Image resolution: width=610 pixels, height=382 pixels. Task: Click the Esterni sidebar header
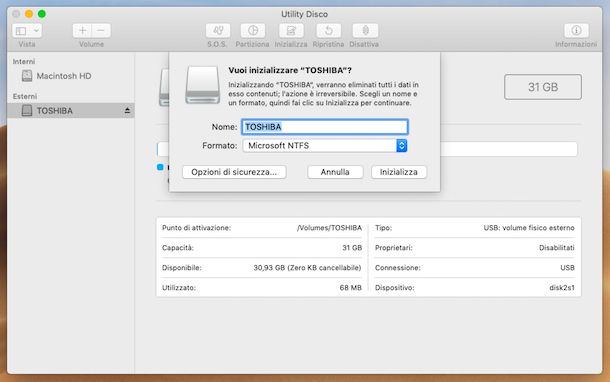(x=25, y=96)
